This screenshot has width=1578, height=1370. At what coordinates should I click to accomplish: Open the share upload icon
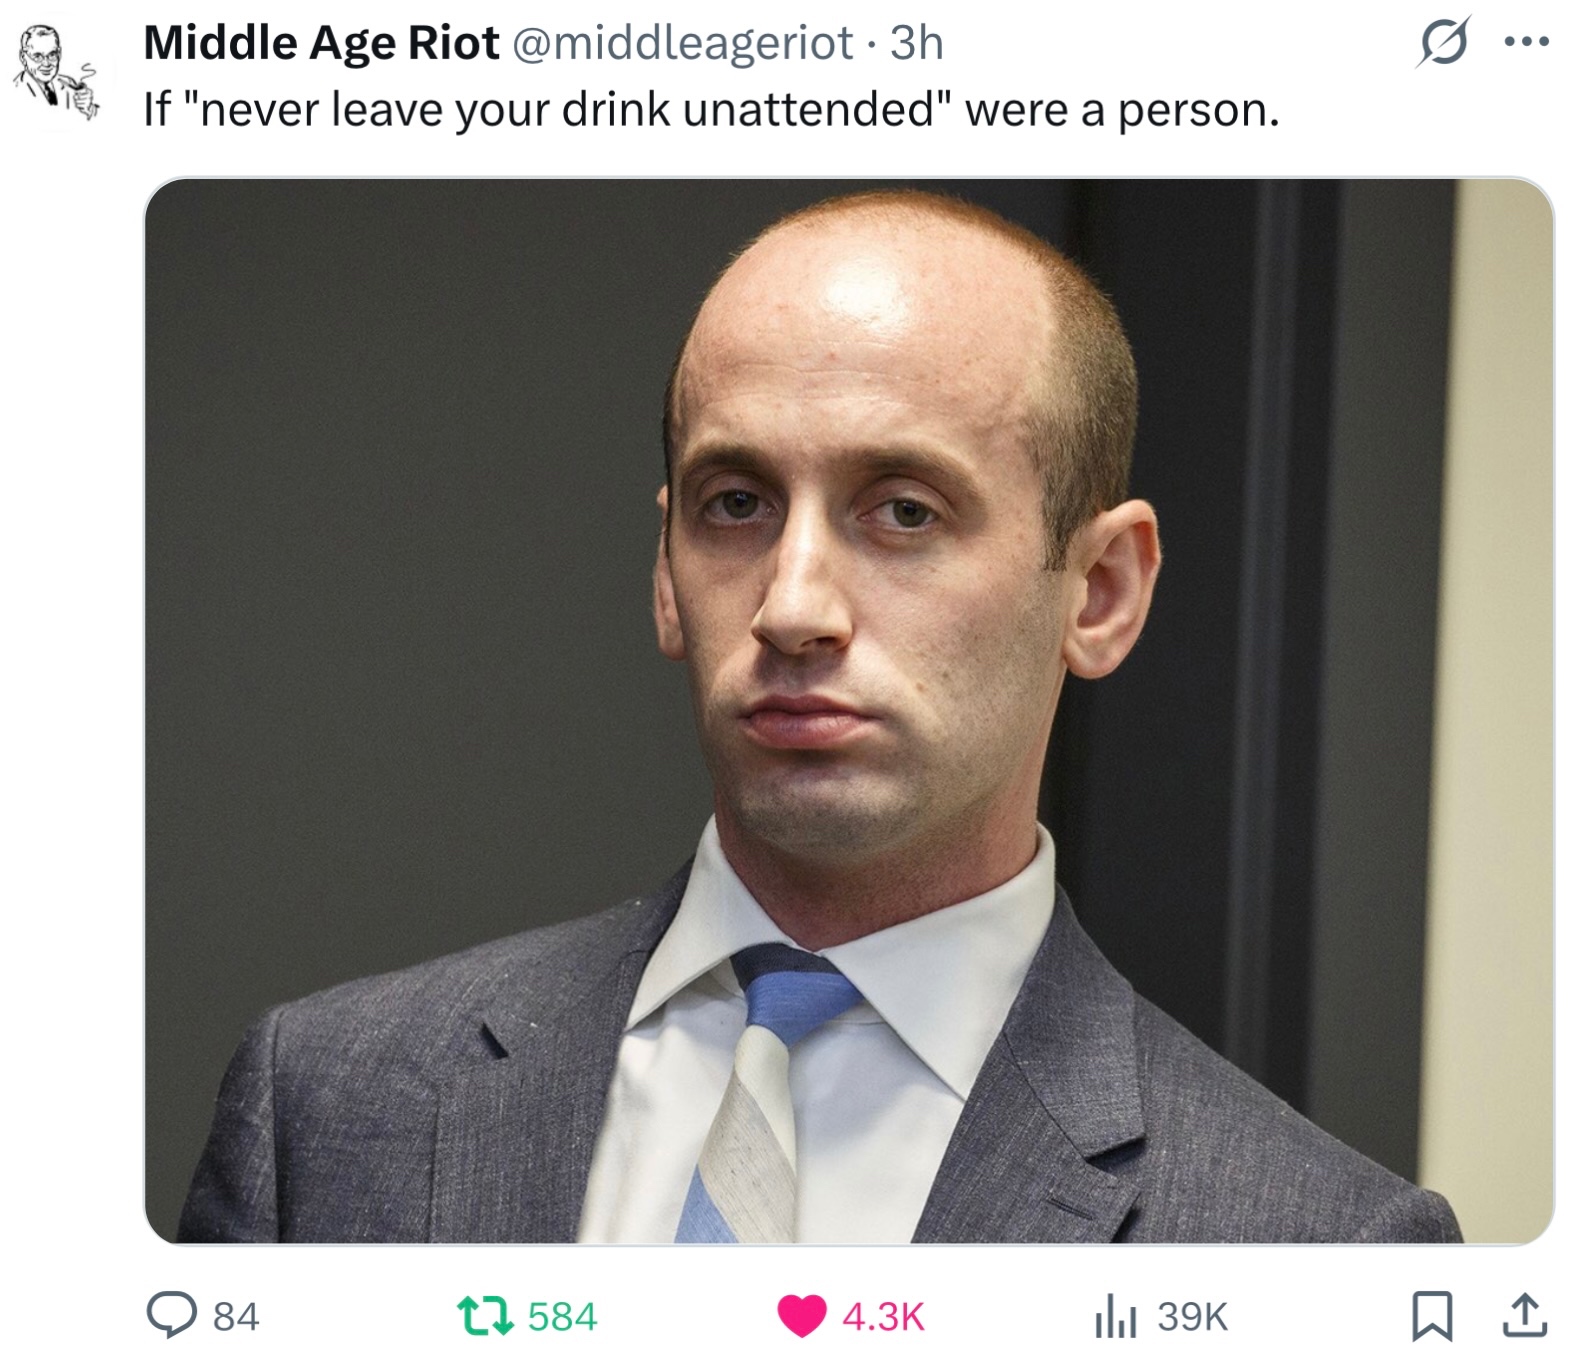click(x=1525, y=1315)
